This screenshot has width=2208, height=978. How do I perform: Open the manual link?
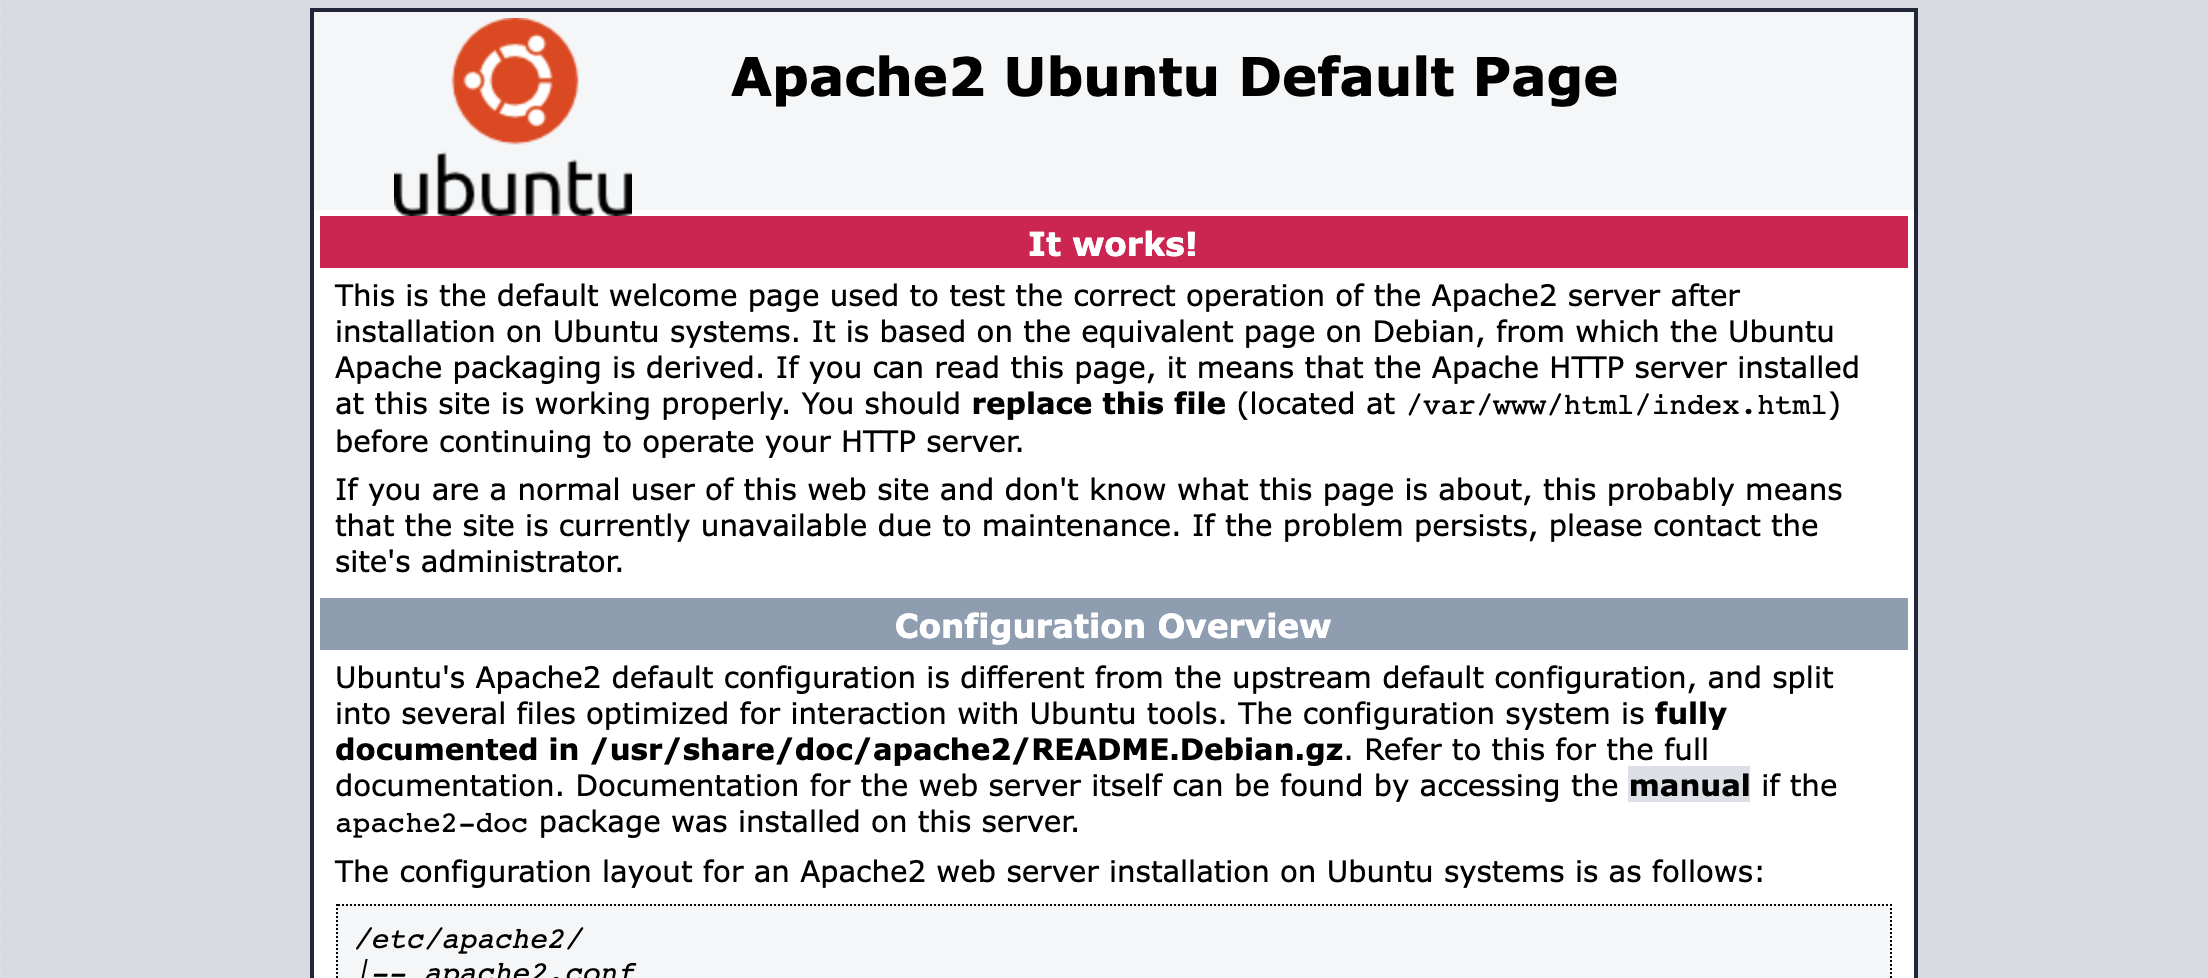1689,786
